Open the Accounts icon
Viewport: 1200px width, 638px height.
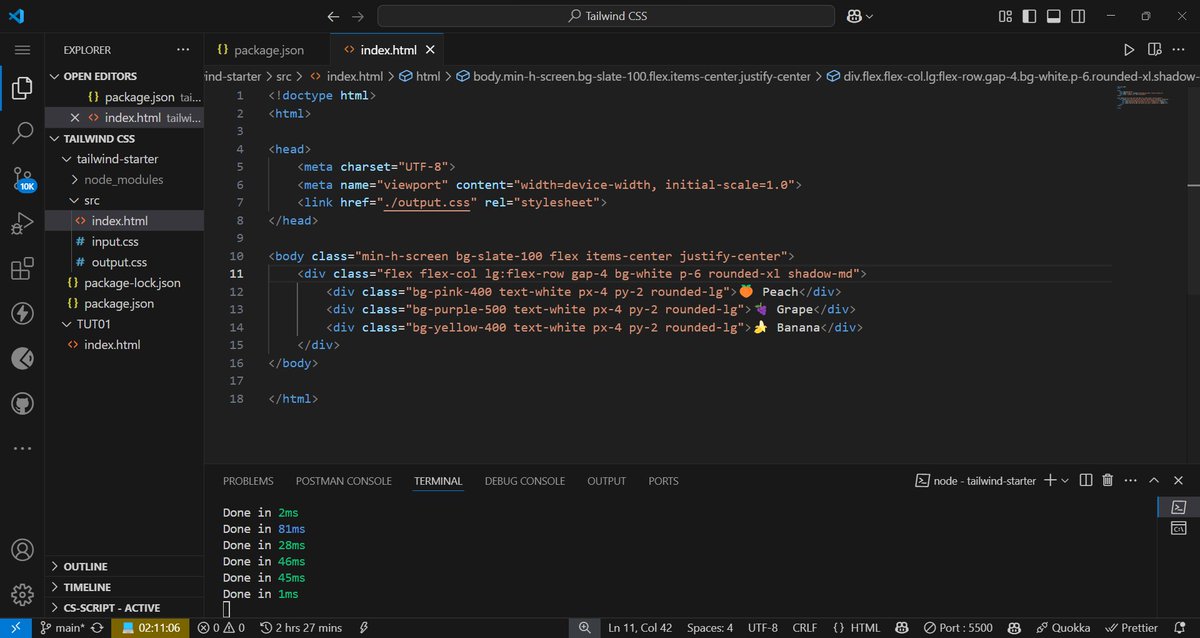[22, 550]
